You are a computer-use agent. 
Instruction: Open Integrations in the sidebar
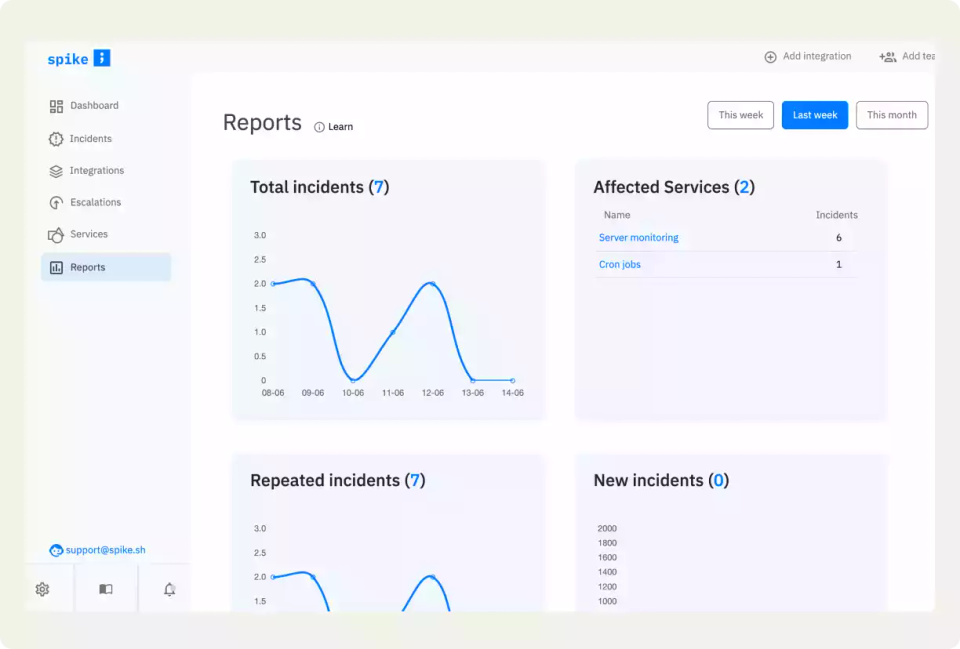pyautogui.click(x=97, y=170)
